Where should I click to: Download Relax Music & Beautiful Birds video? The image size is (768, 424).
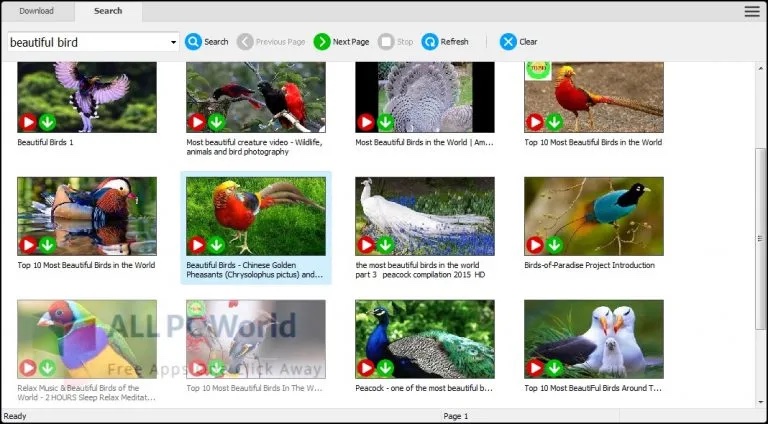coord(48,368)
